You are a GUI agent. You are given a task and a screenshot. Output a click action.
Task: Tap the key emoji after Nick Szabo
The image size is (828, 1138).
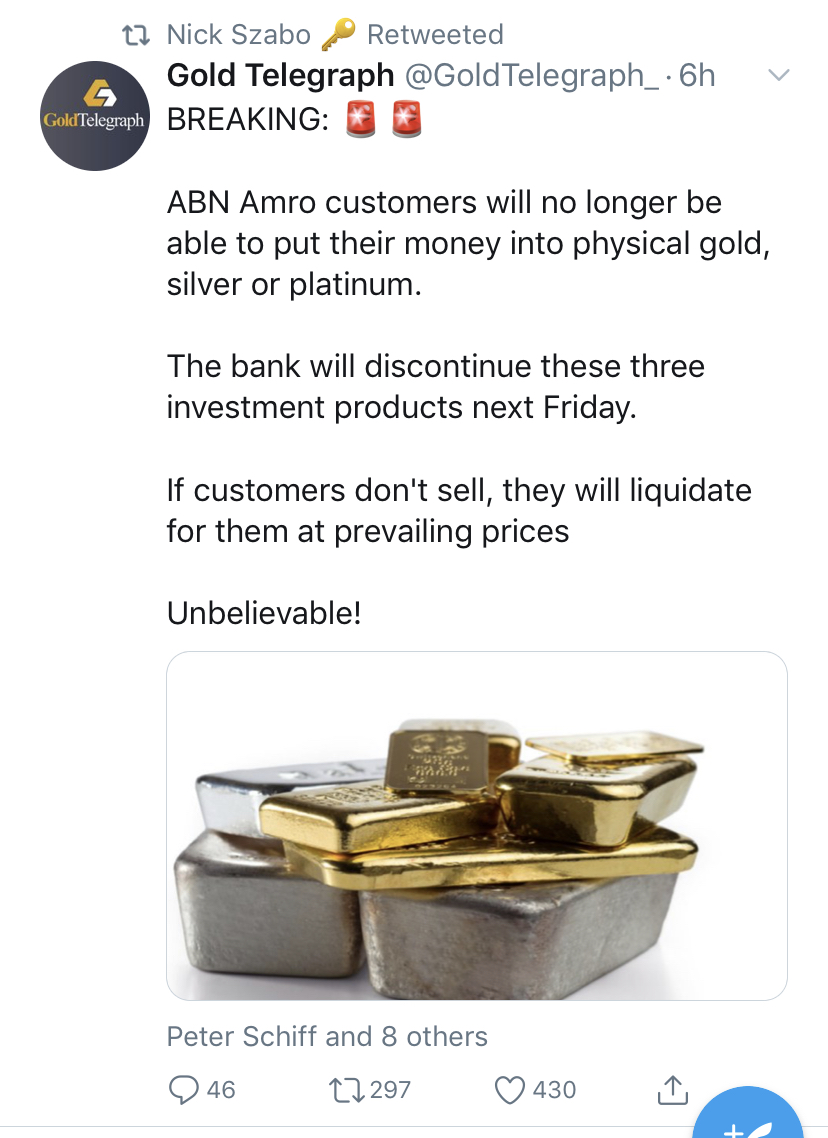point(338,35)
